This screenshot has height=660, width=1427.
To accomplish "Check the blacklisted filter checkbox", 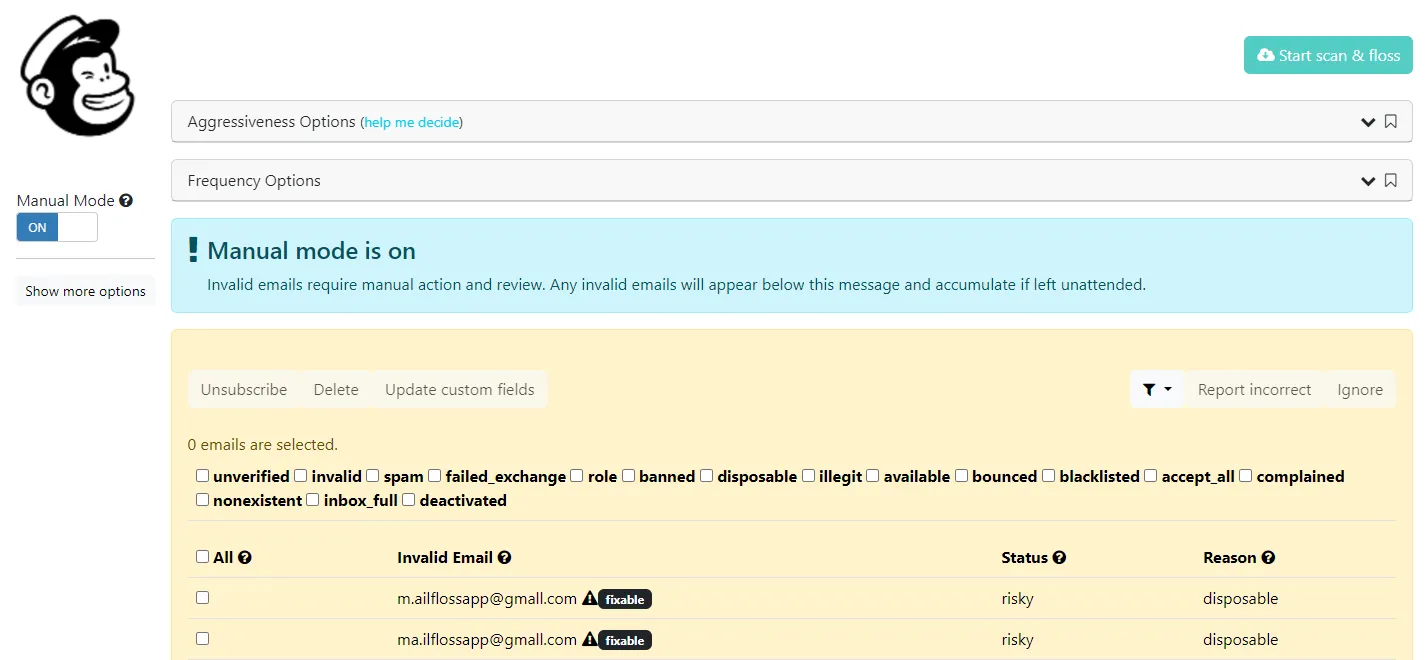I will tap(1049, 476).
